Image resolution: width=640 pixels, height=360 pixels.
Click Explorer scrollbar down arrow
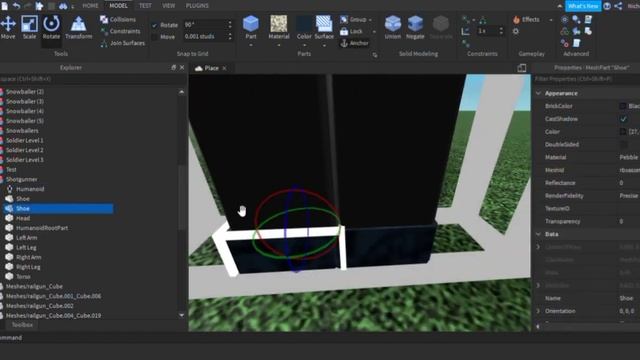pos(182,315)
